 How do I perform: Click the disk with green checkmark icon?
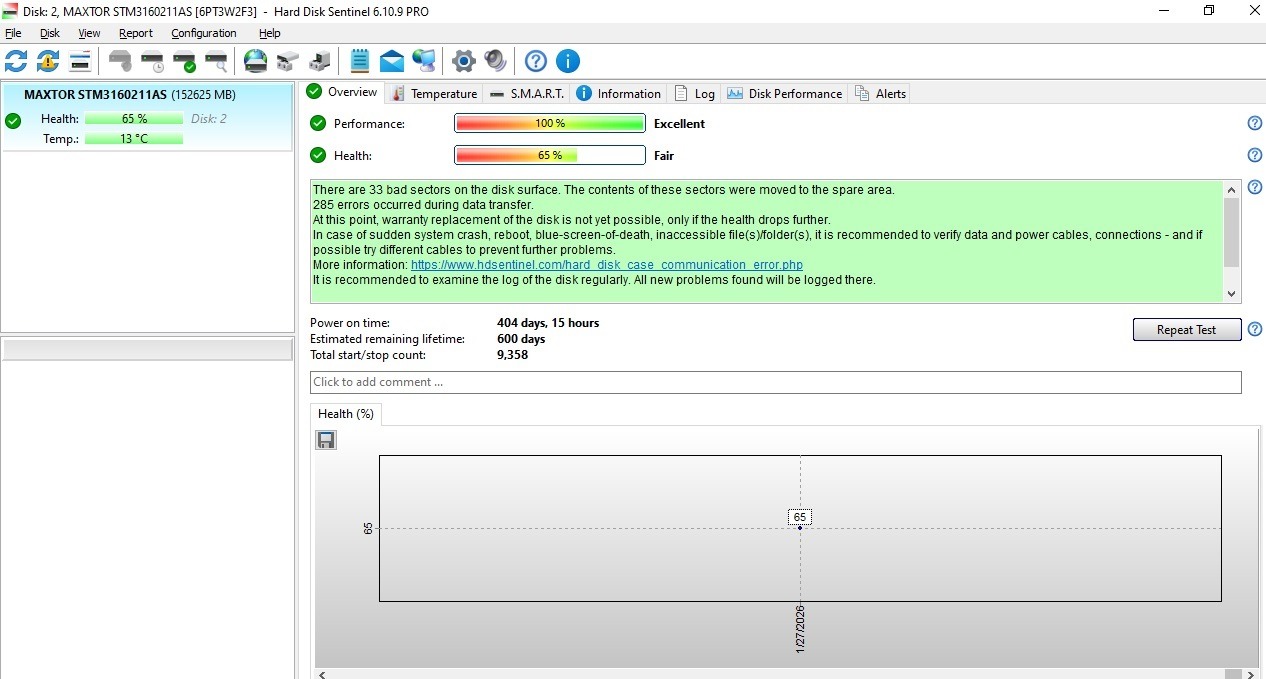click(x=184, y=61)
